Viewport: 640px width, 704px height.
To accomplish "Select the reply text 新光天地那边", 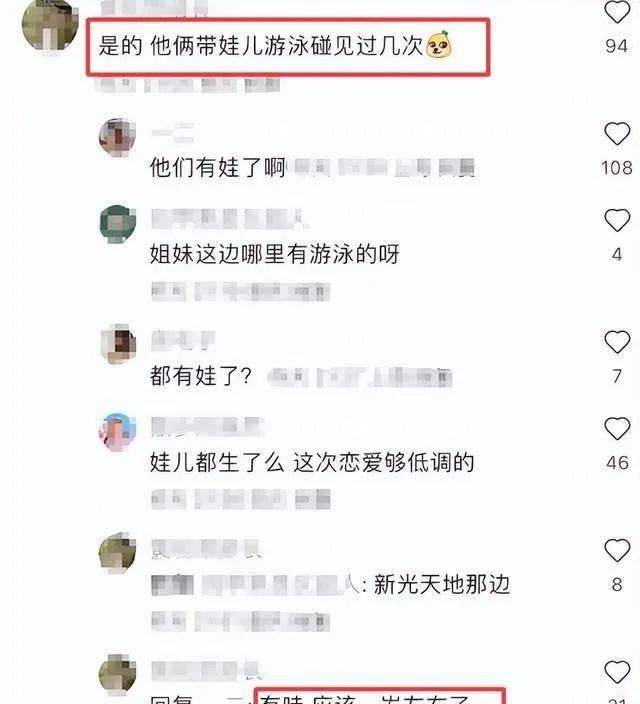I will (x=442, y=585).
